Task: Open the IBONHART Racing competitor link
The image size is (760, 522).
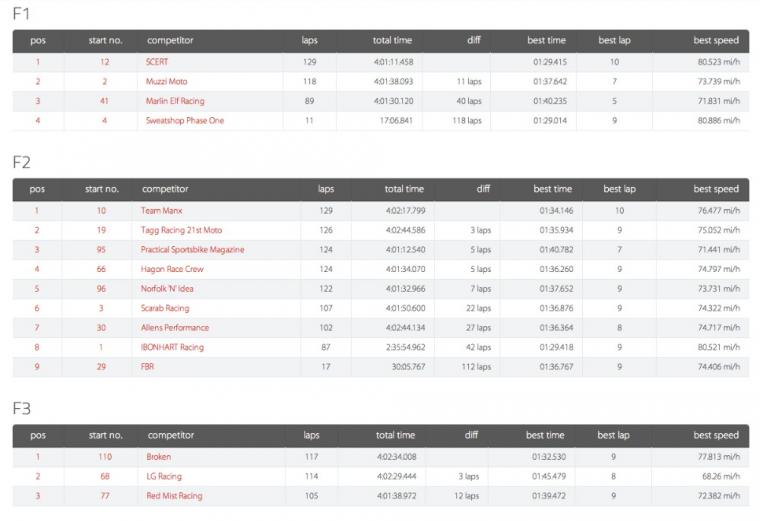Action: [x=172, y=347]
